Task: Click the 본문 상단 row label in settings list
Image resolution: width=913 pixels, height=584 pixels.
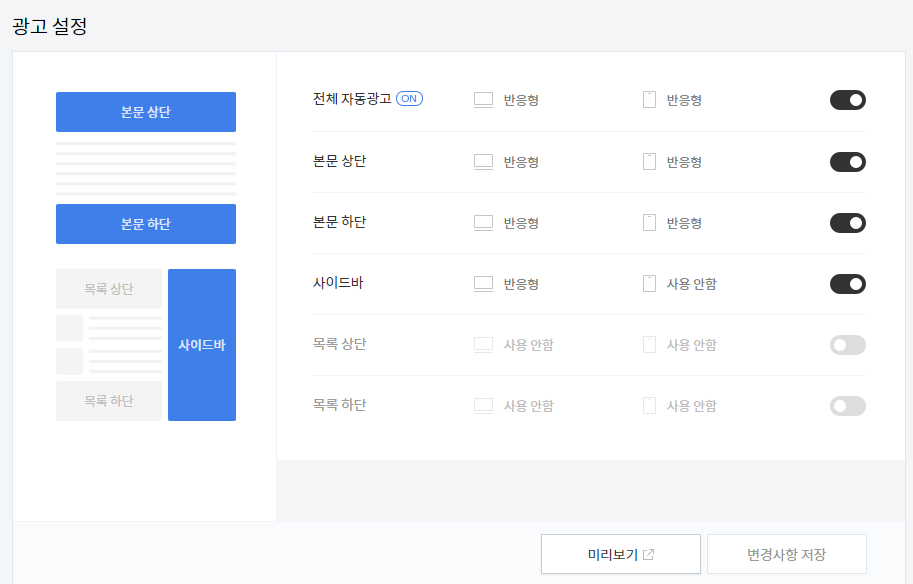Action: (x=339, y=161)
